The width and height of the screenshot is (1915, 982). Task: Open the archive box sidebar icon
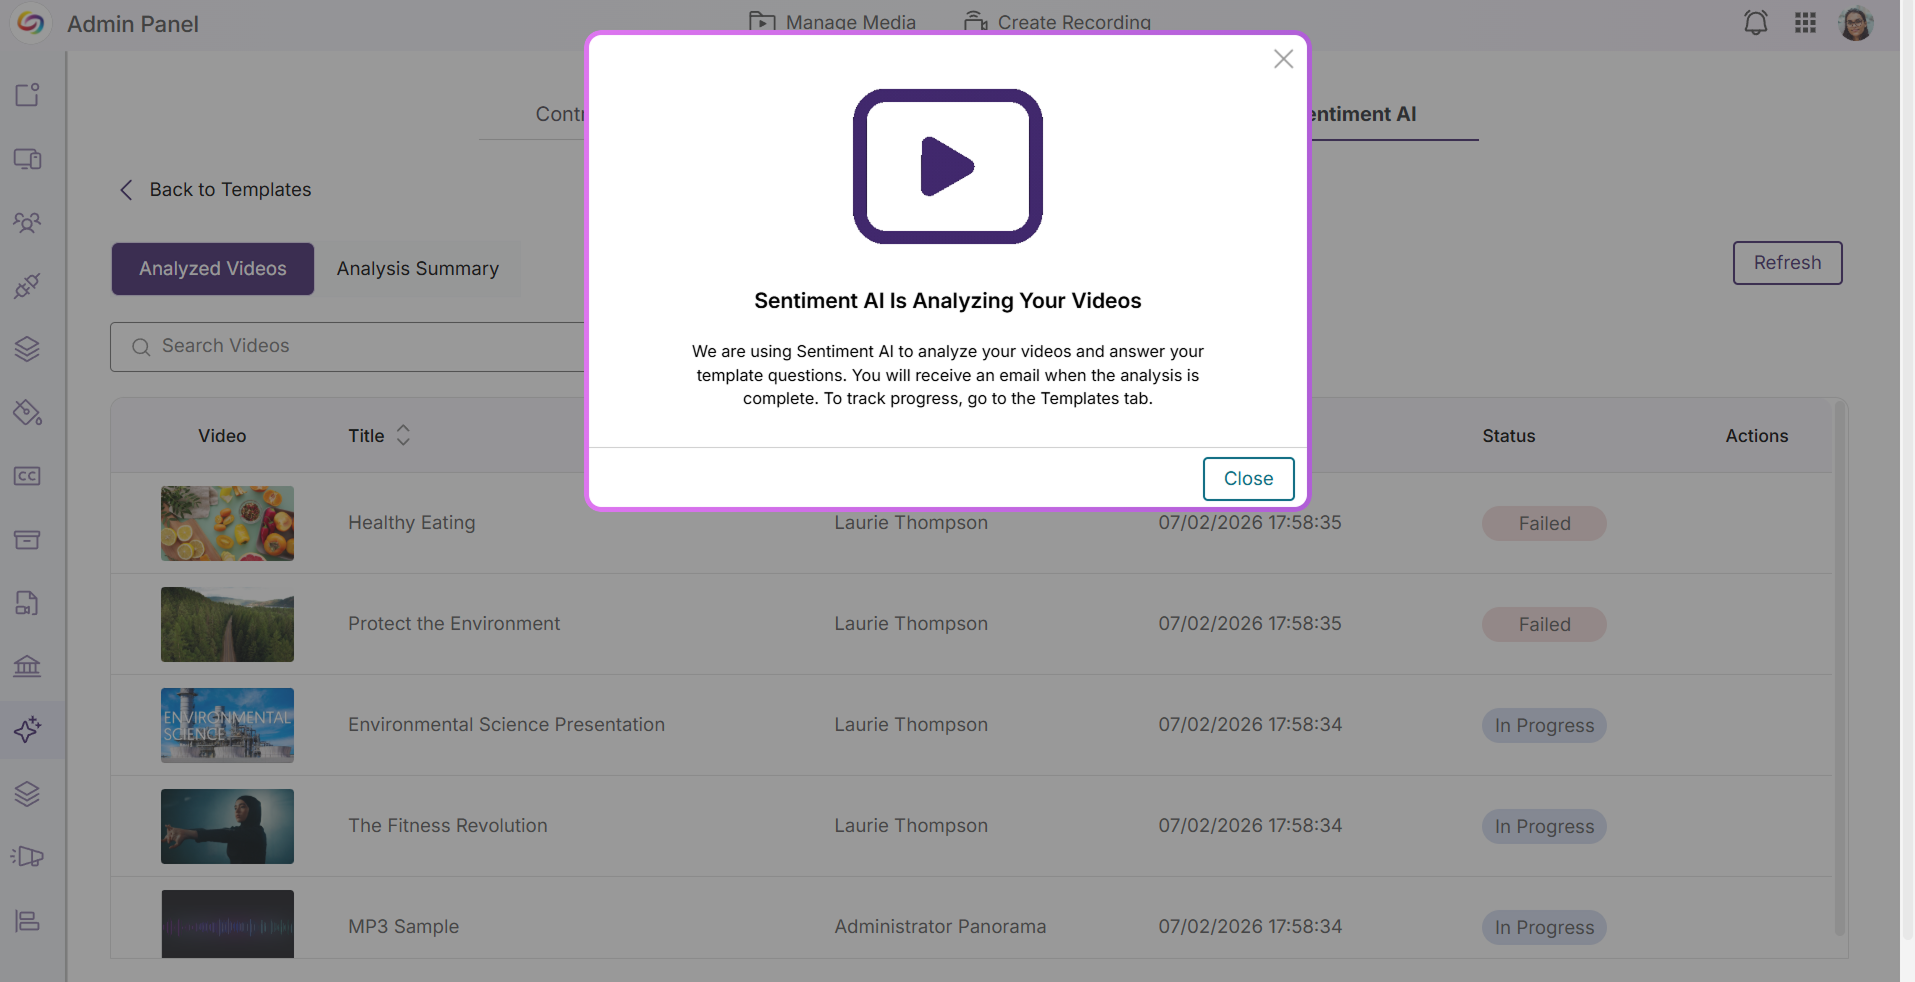(x=28, y=540)
